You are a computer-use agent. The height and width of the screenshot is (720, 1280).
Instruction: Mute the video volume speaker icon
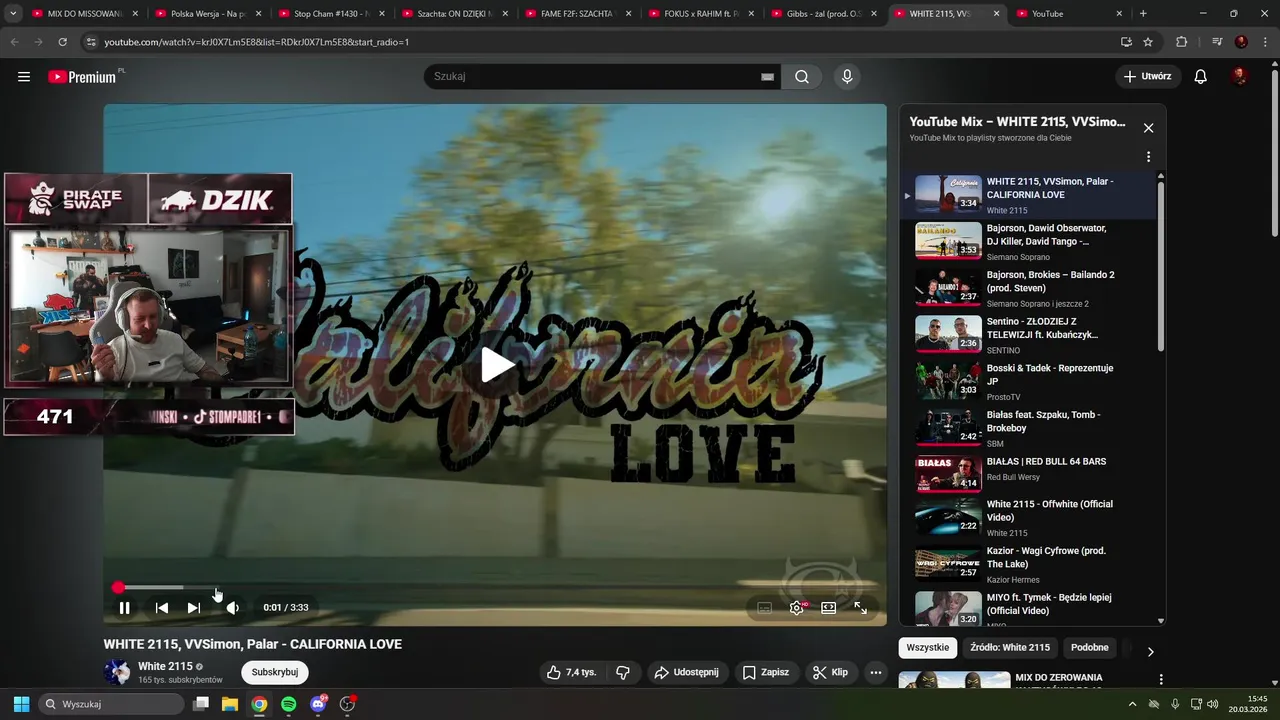(232, 608)
